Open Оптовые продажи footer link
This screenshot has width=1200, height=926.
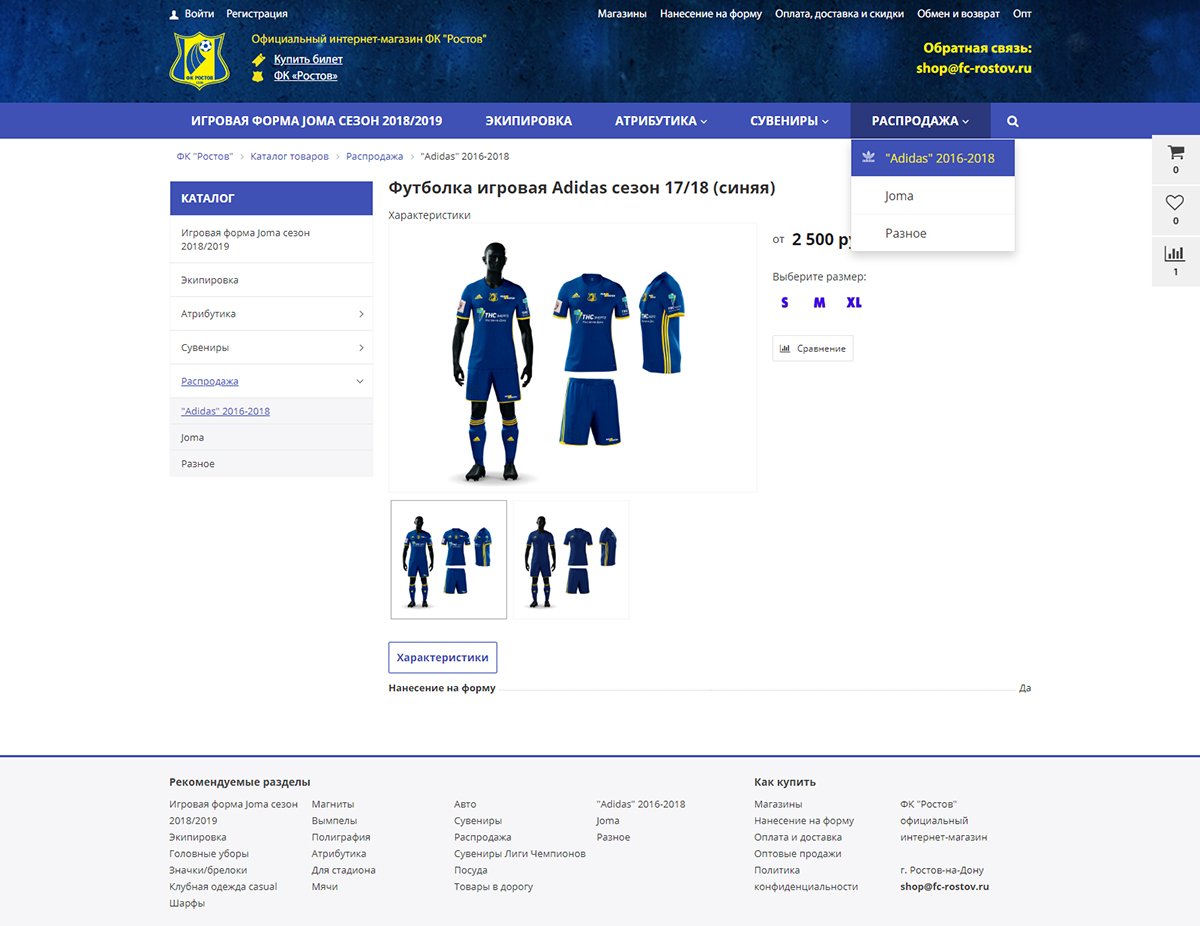798,854
